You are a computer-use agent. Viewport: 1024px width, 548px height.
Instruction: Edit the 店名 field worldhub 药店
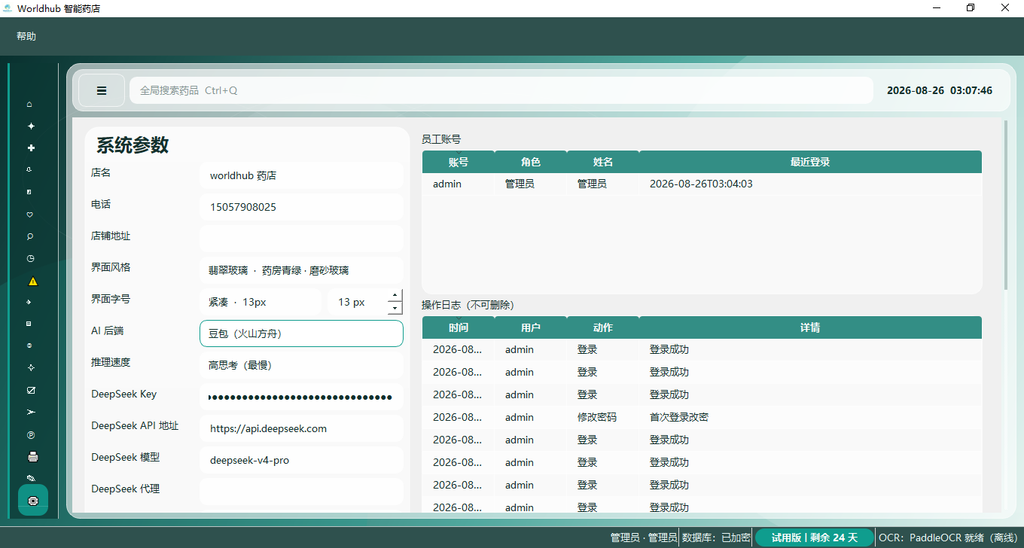click(x=301, y=176)
